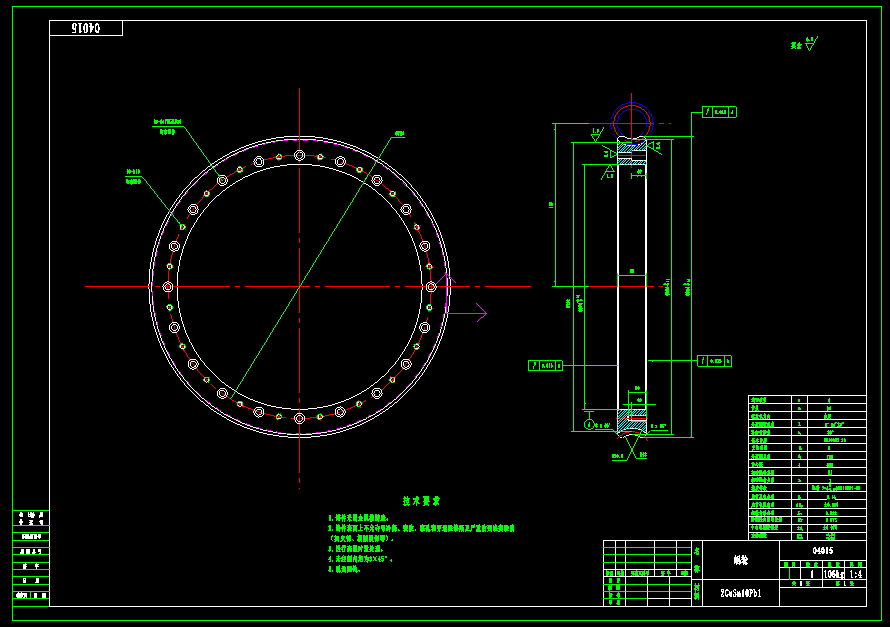Select the tolerance frame left of the section view
The image size is (890, 627).
pos(545,365)
